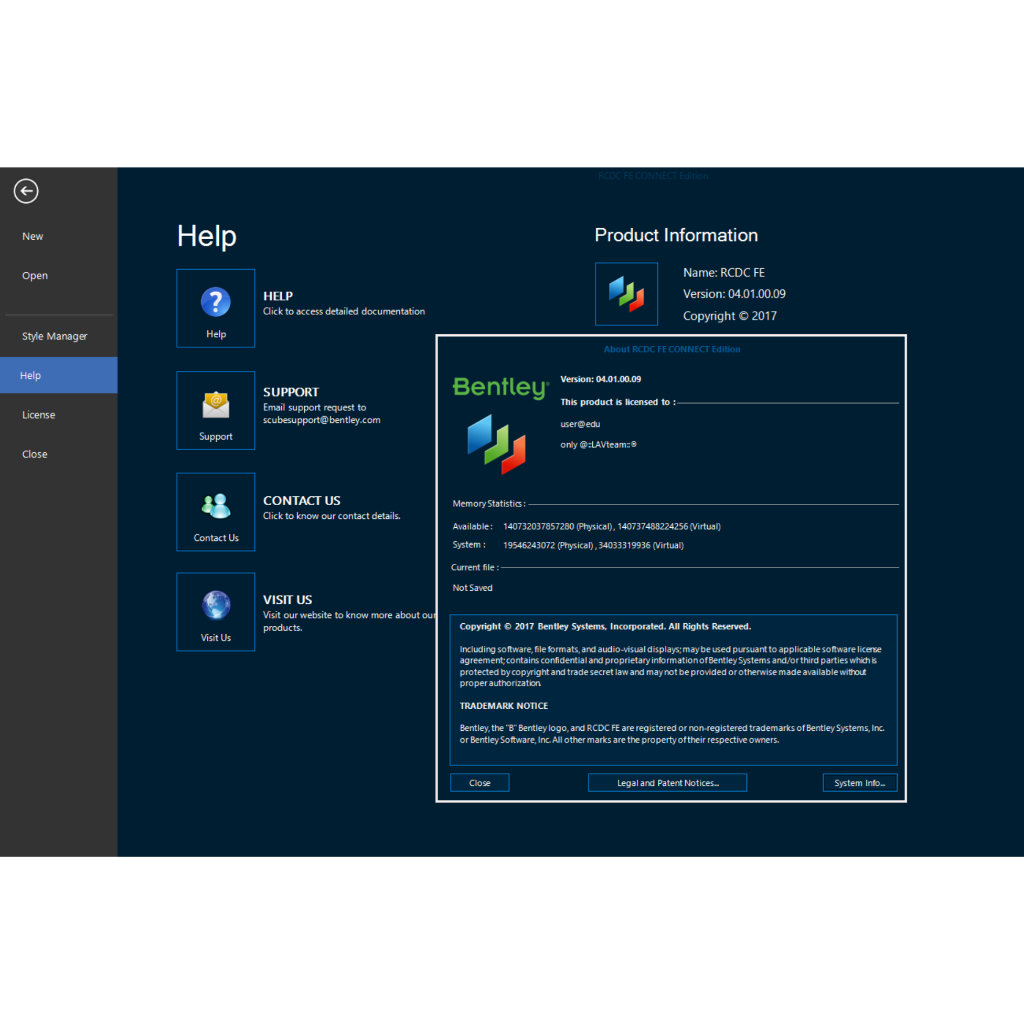This screenshot has height=1024, width=1024.
Task: Click the RCDC colored blocks logo in the About dialog
Action: [497, 443]
